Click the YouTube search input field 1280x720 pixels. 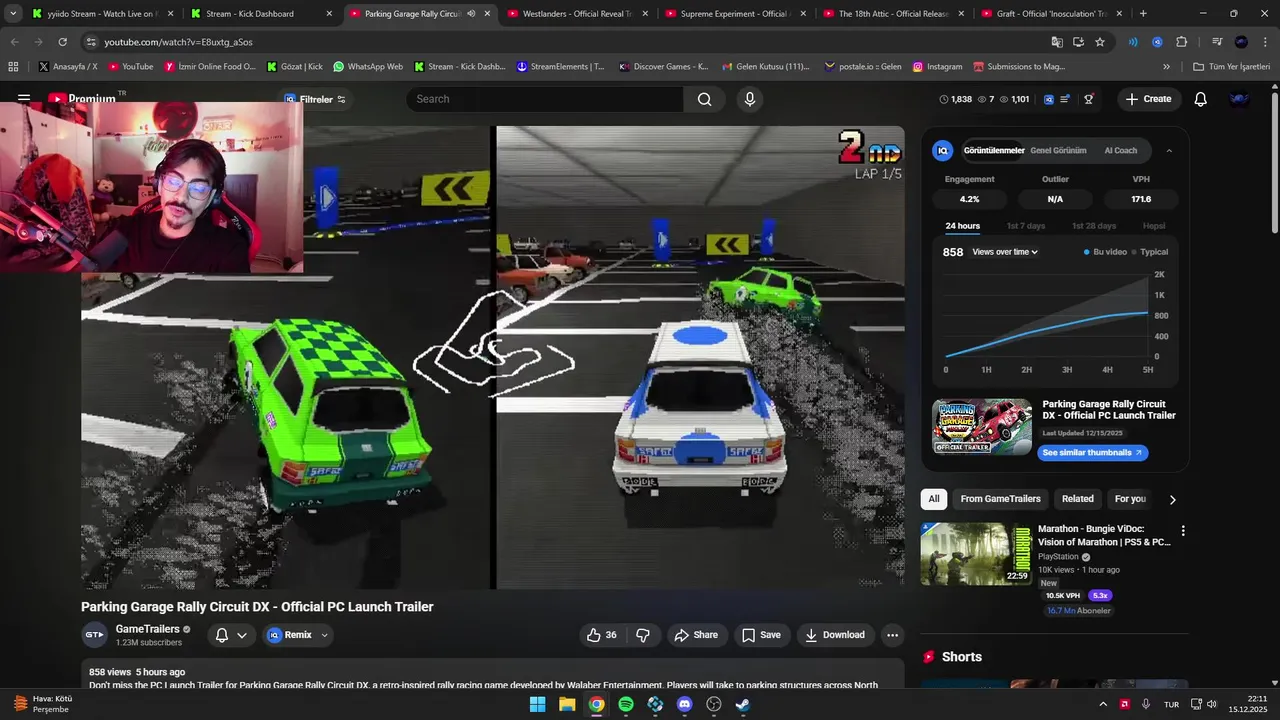click(x=545, y=99)
